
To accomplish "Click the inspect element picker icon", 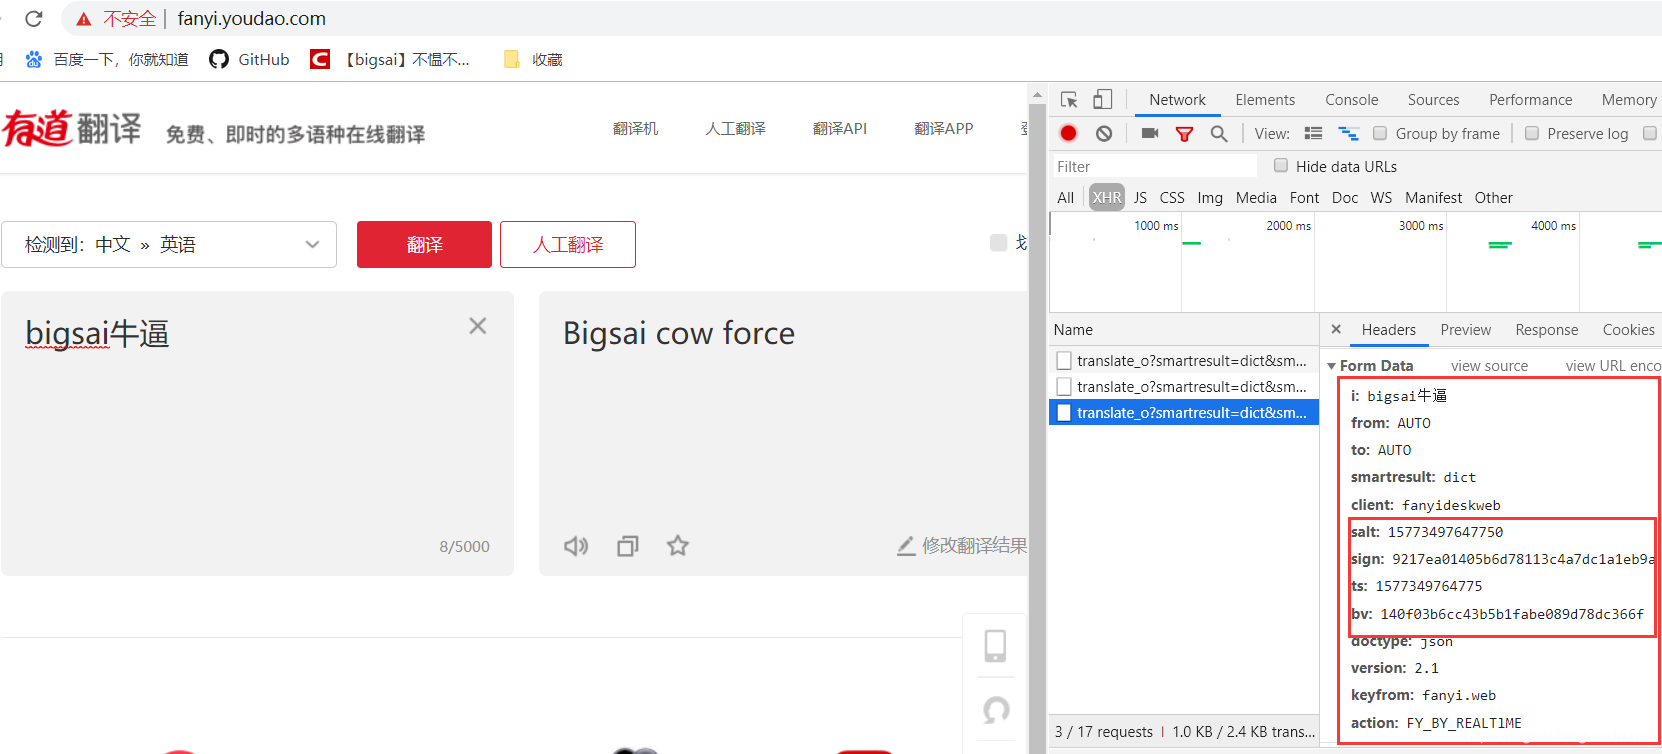I will point(1069,100).
